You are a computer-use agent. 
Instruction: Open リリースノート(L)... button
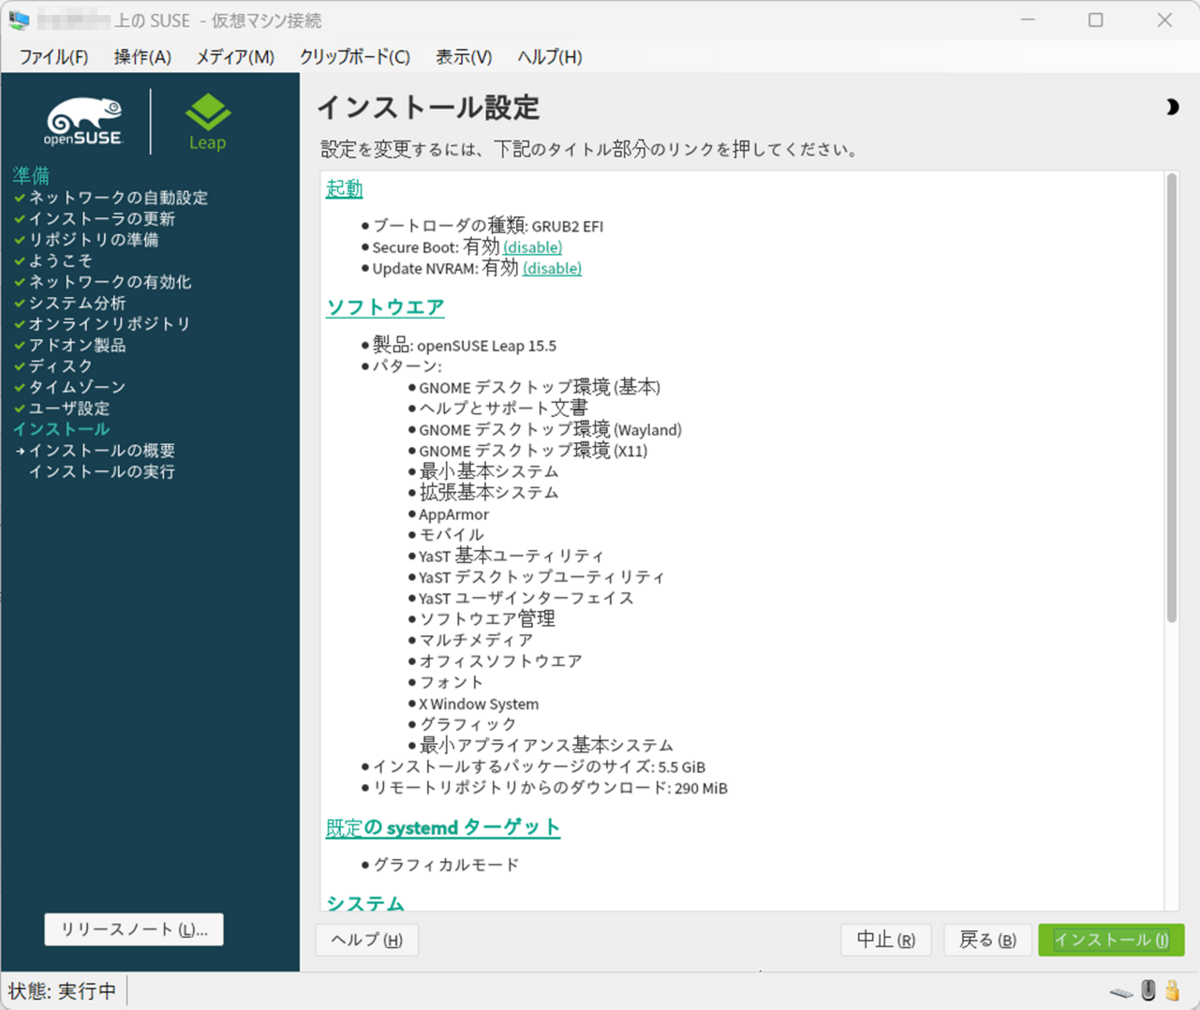[x=134, y=929]
